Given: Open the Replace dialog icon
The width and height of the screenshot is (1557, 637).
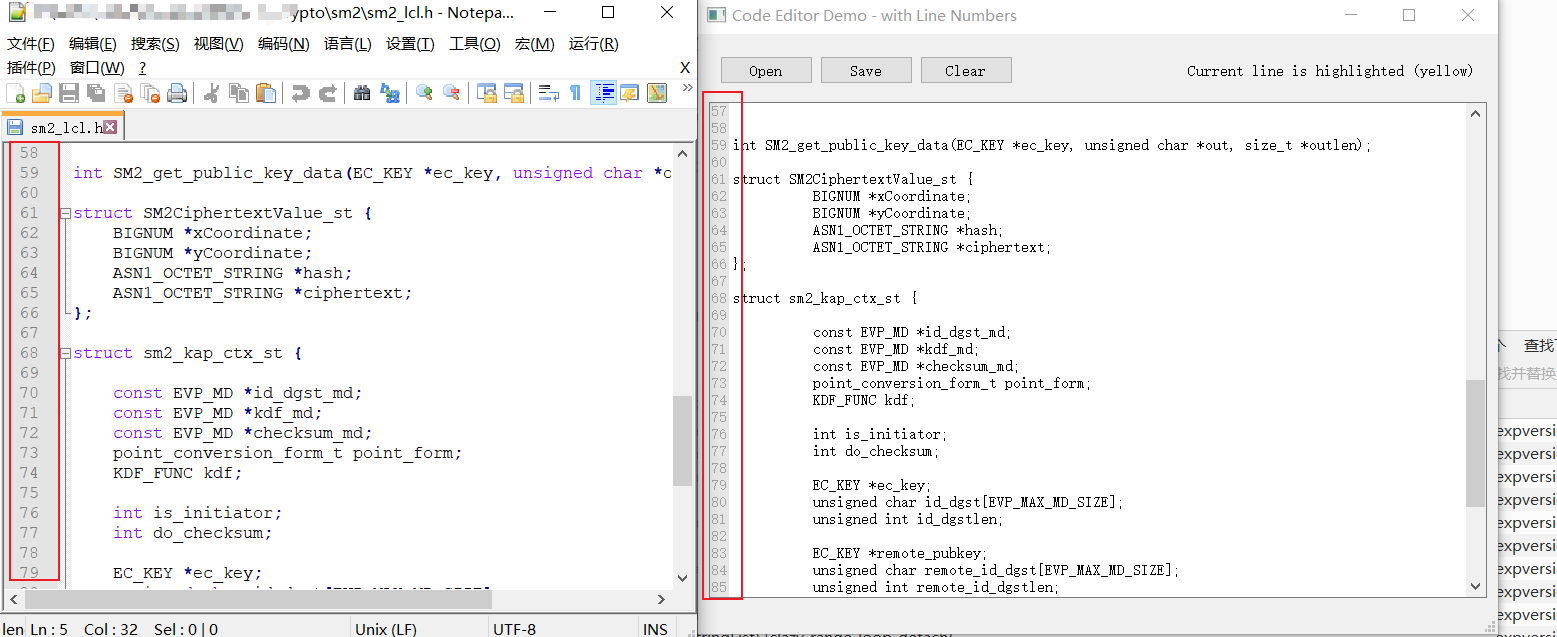Looking at the screenshot, I should click(390, 93).
